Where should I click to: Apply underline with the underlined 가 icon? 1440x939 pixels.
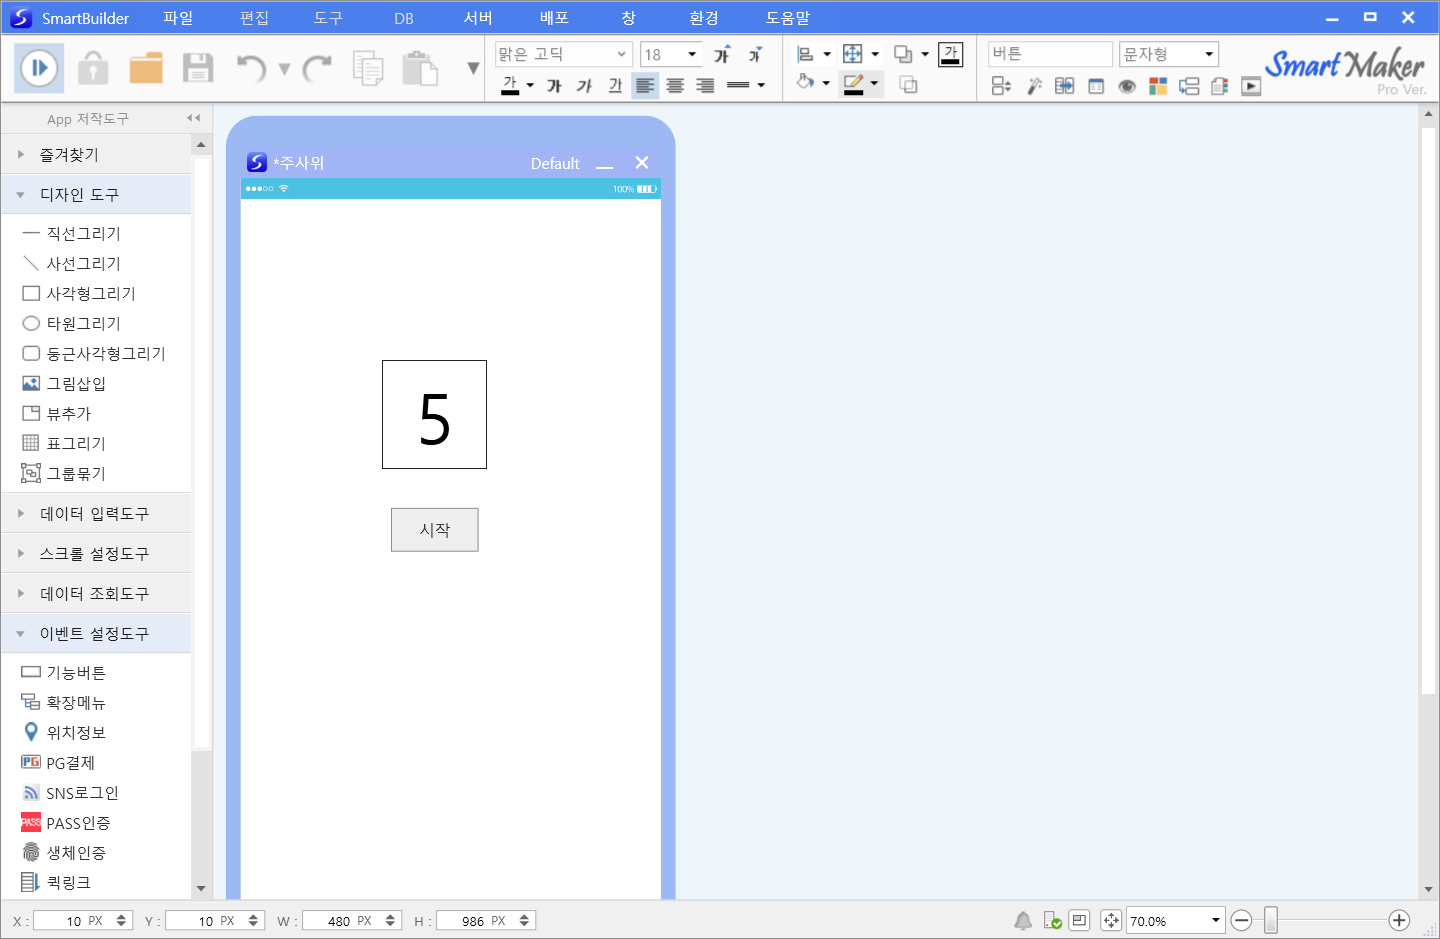click(615, 86)
